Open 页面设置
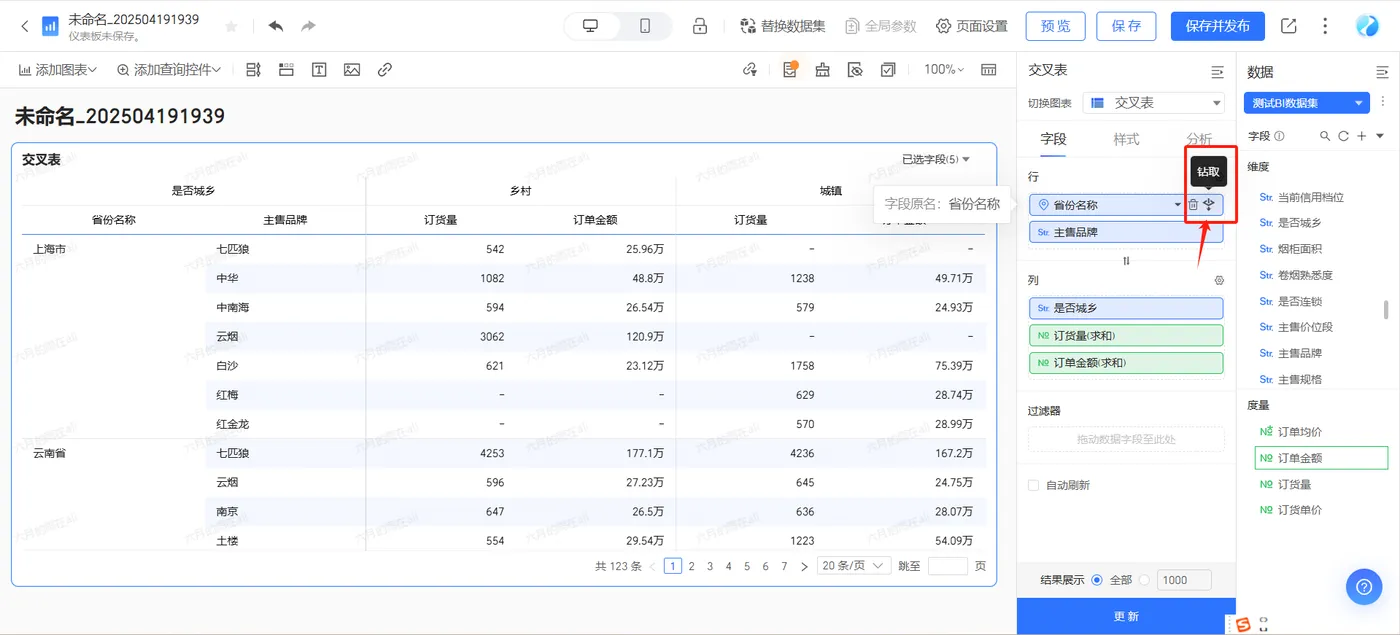1400x635 pixels. [x=972, y=26]
